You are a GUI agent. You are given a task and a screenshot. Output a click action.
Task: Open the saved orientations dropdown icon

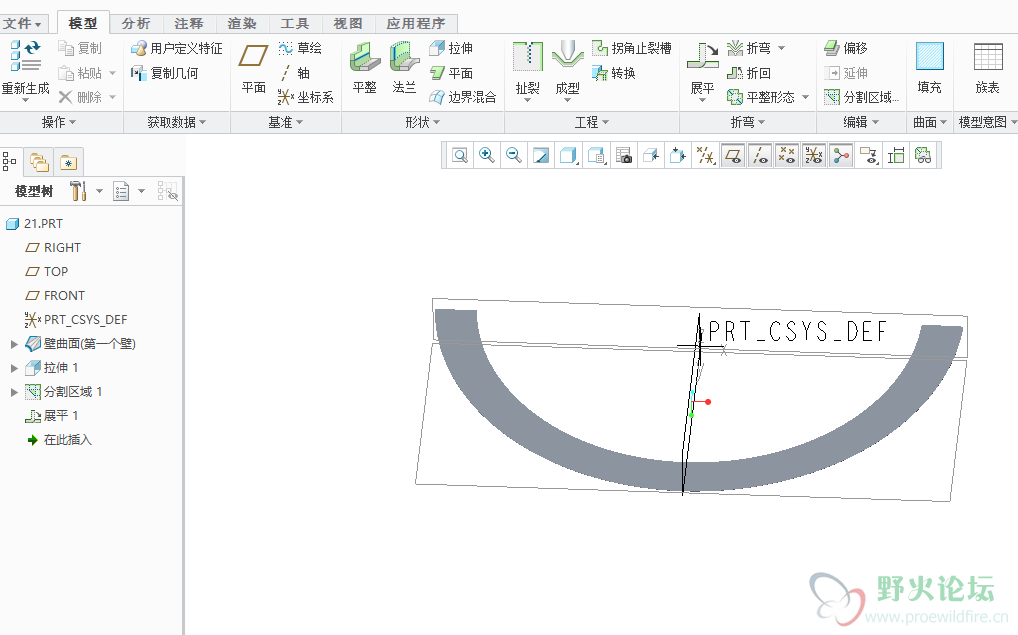click(x=596, y=156)
